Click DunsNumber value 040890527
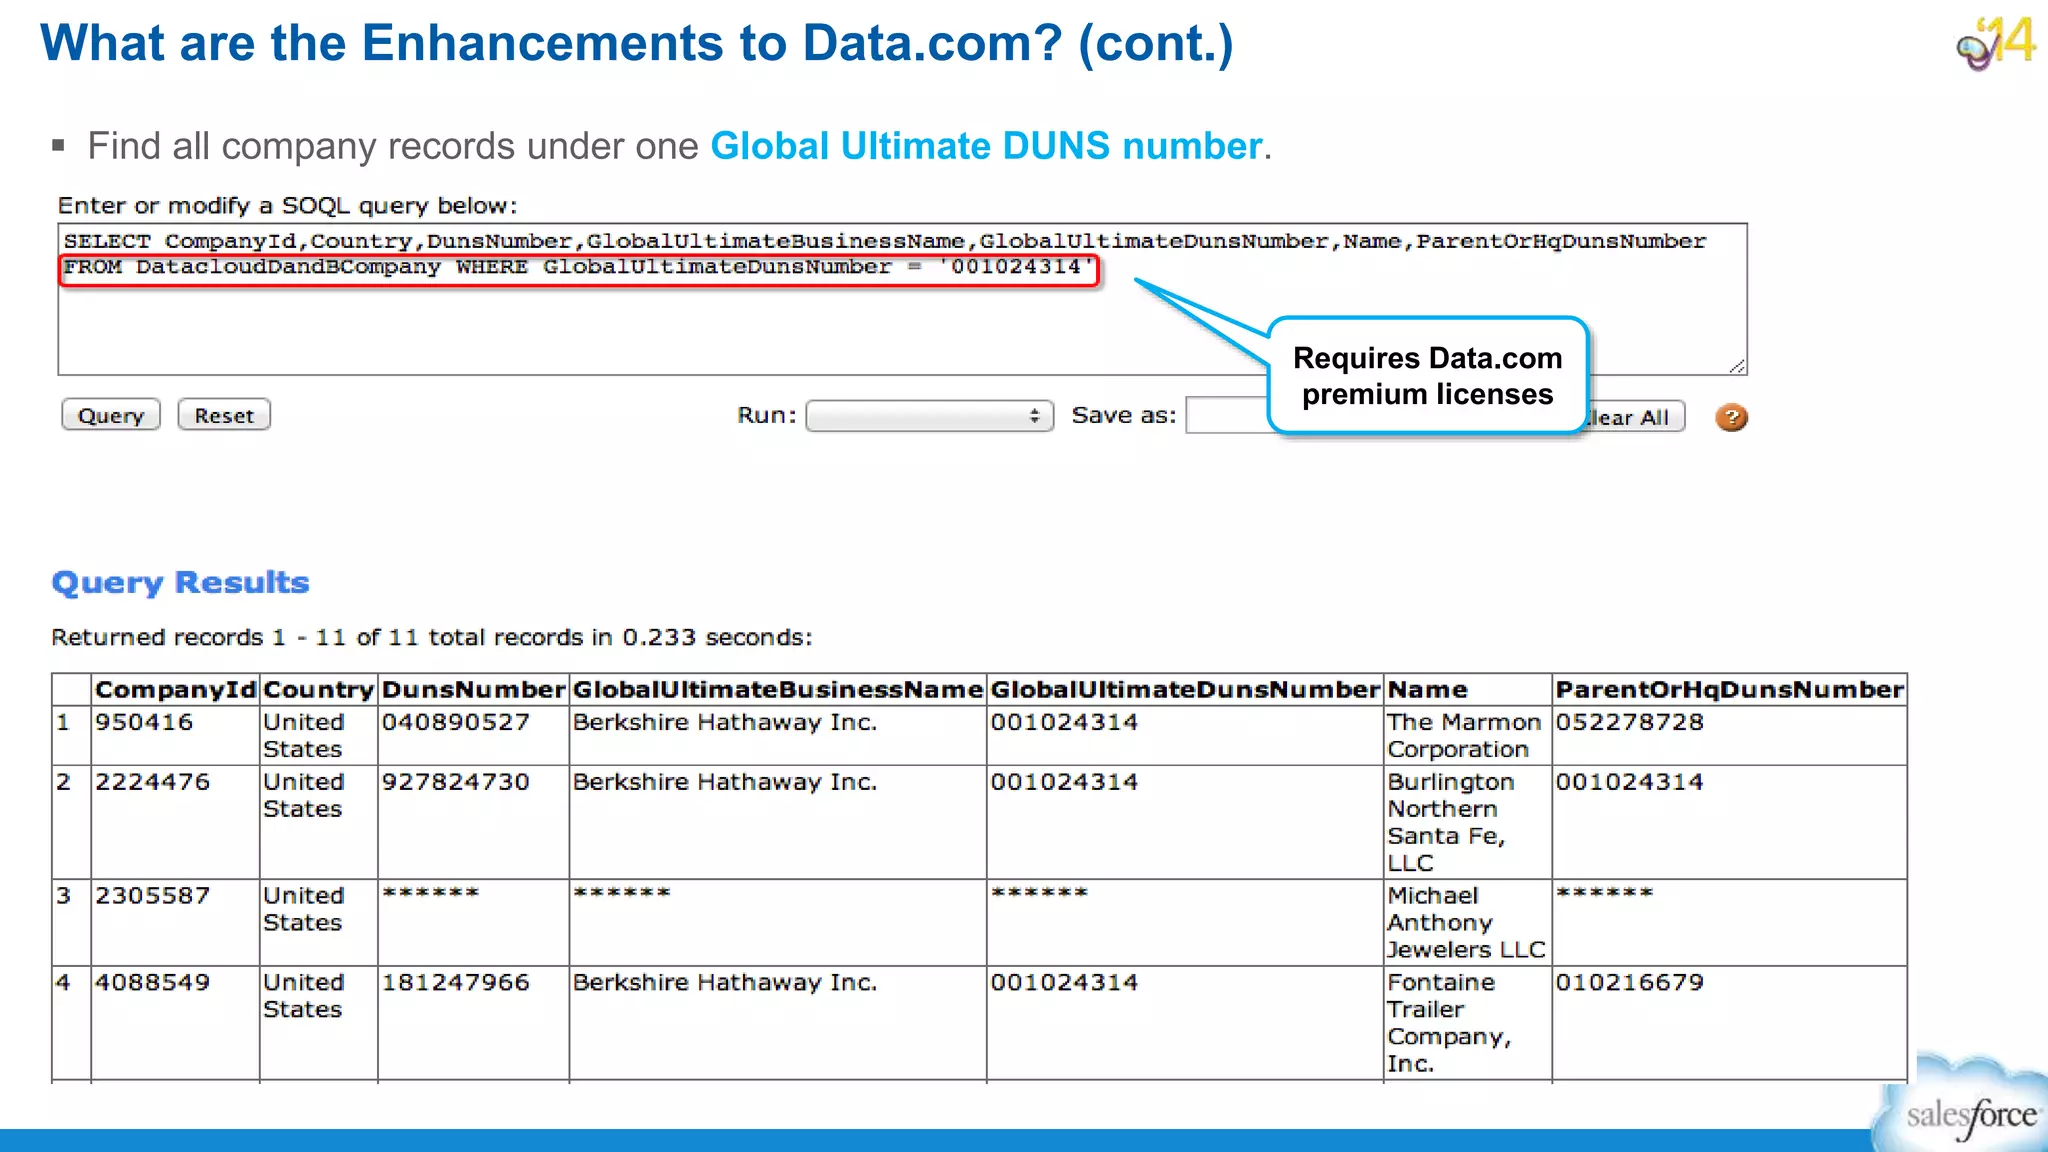Image resolution: width=2048 pixels, height=1152 pixels. (455, 722)
